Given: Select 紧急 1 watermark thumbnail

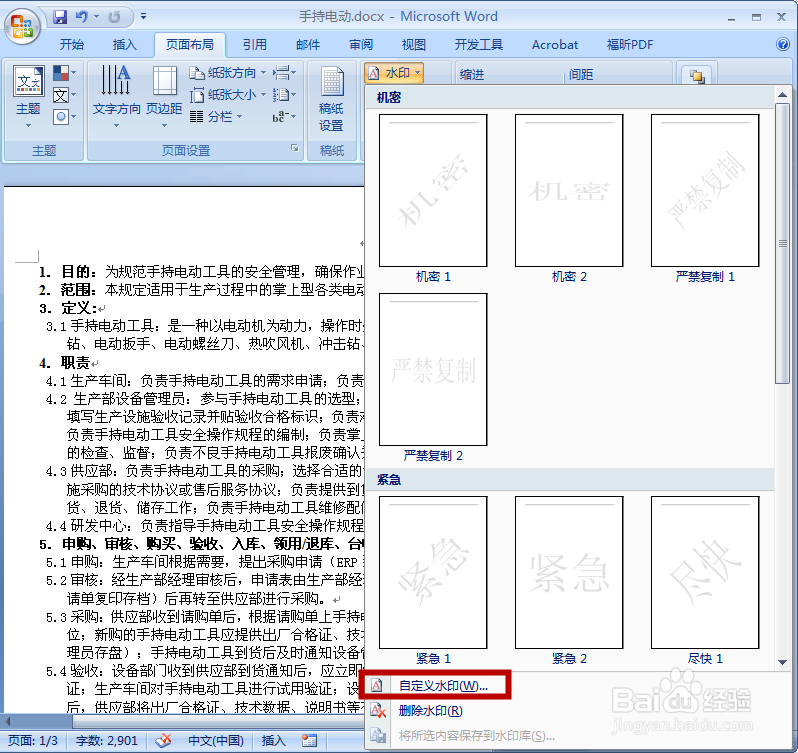Looking at the screenshot, I should (433, 572).
